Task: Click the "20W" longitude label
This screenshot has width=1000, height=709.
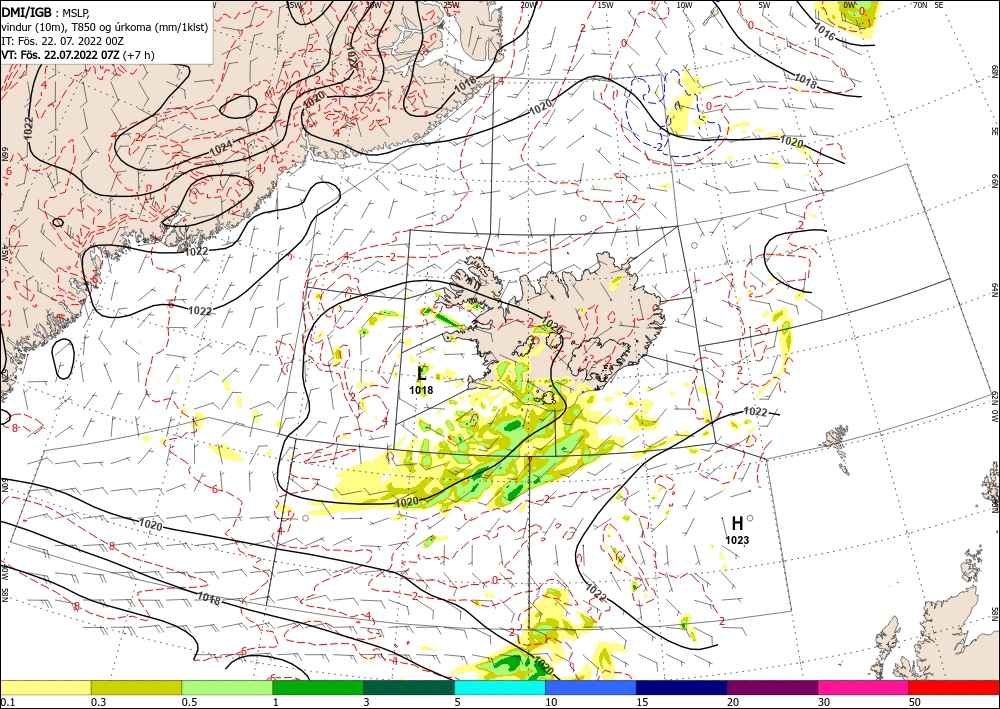Action: coord(528,5)
